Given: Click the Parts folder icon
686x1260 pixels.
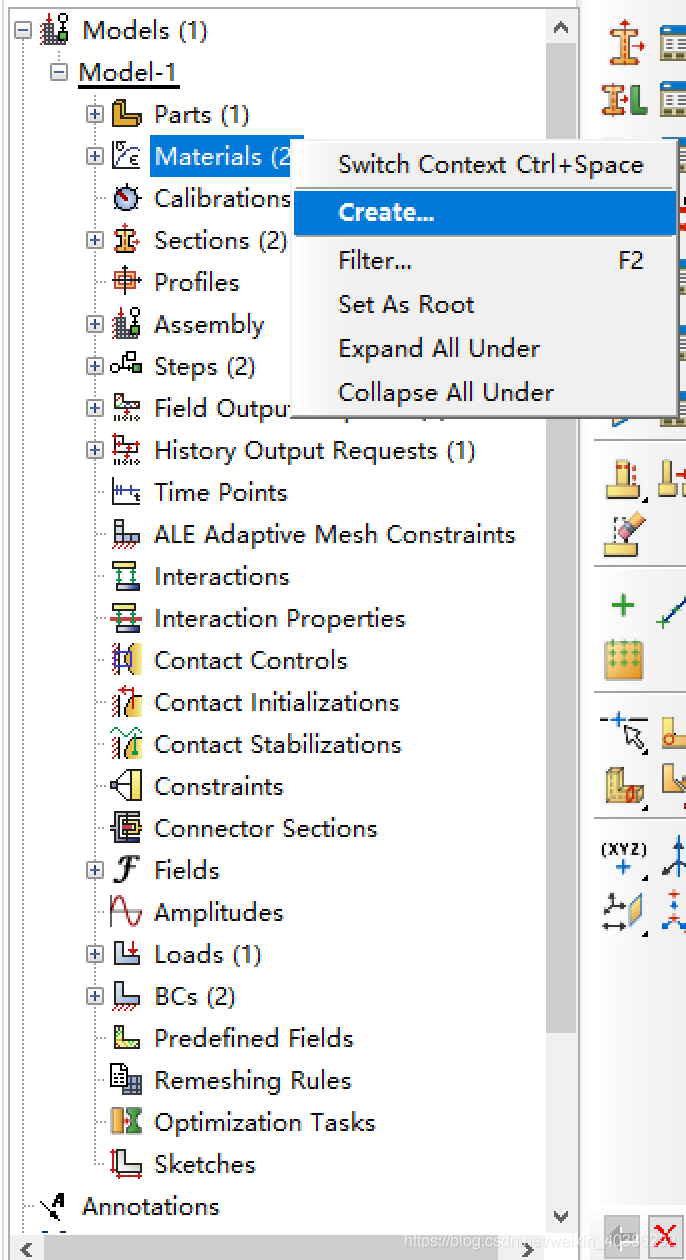Looking at the screenshot, I should click(x=126, y=114).
